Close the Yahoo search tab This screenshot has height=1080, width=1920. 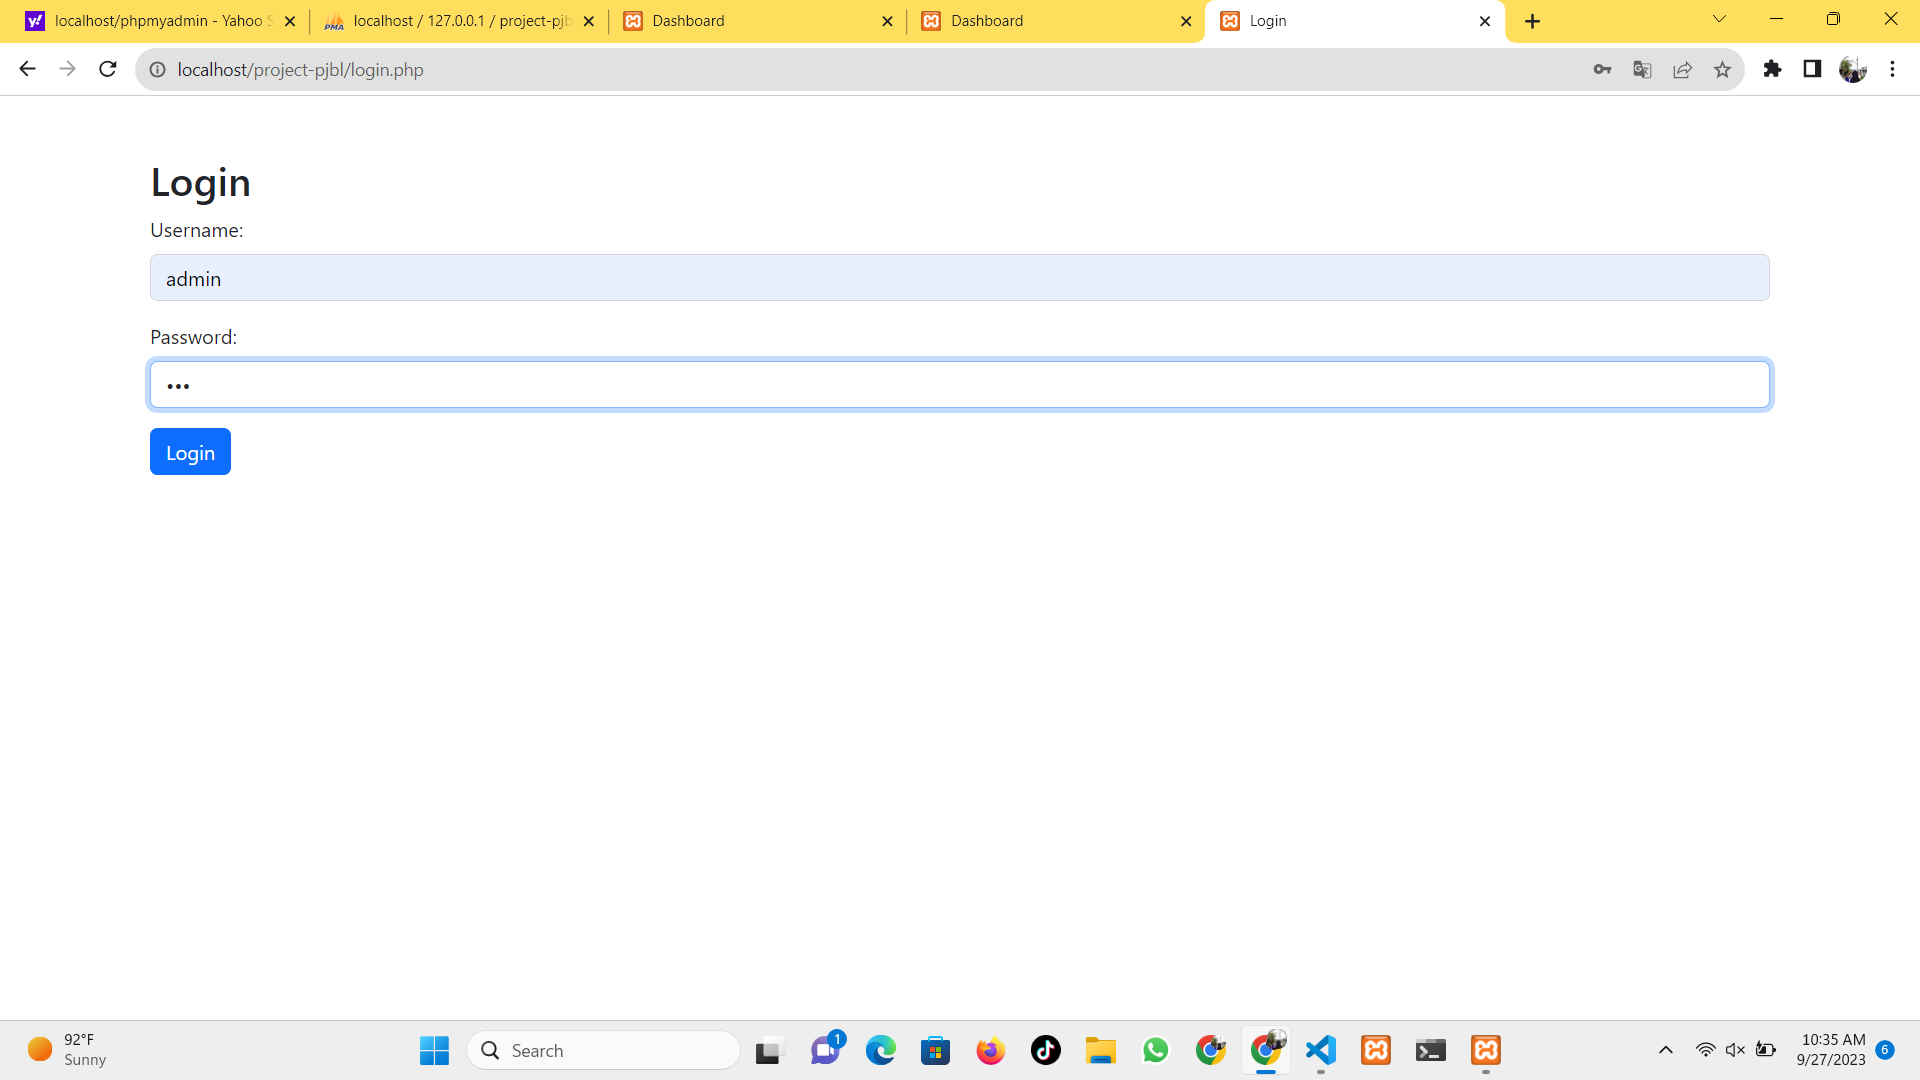(290, 21)
